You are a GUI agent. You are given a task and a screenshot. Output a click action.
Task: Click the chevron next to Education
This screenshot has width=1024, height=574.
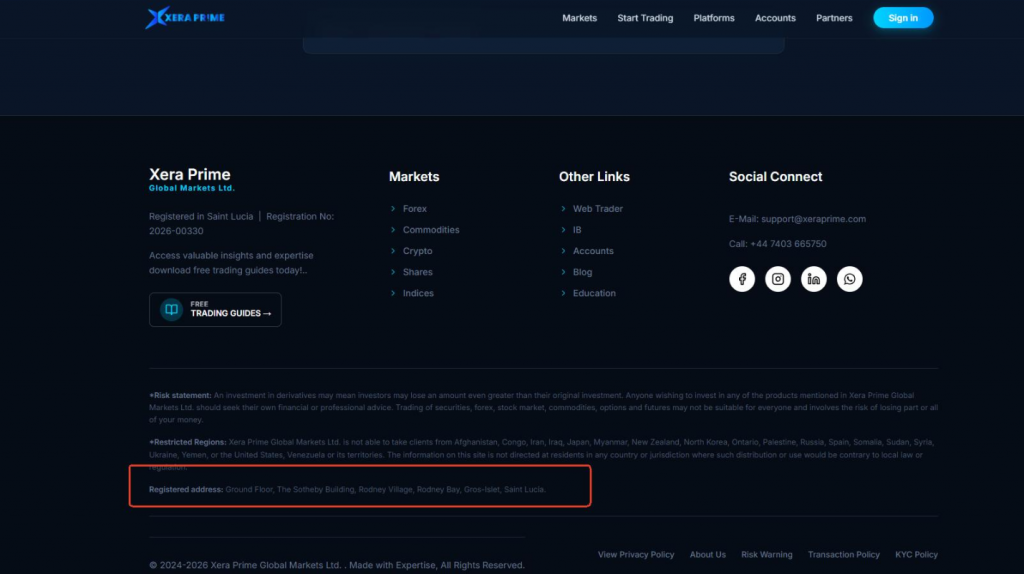click(x=563, y=293)
